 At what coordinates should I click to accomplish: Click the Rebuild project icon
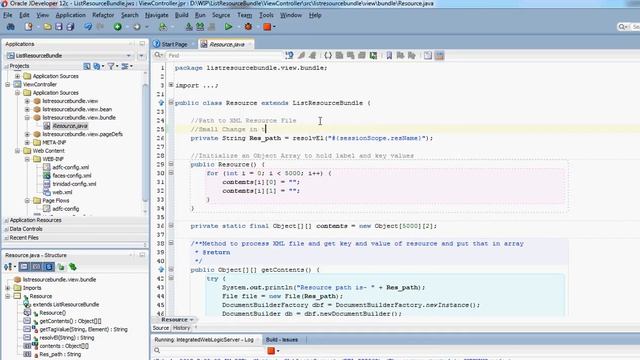pos(200,27)
